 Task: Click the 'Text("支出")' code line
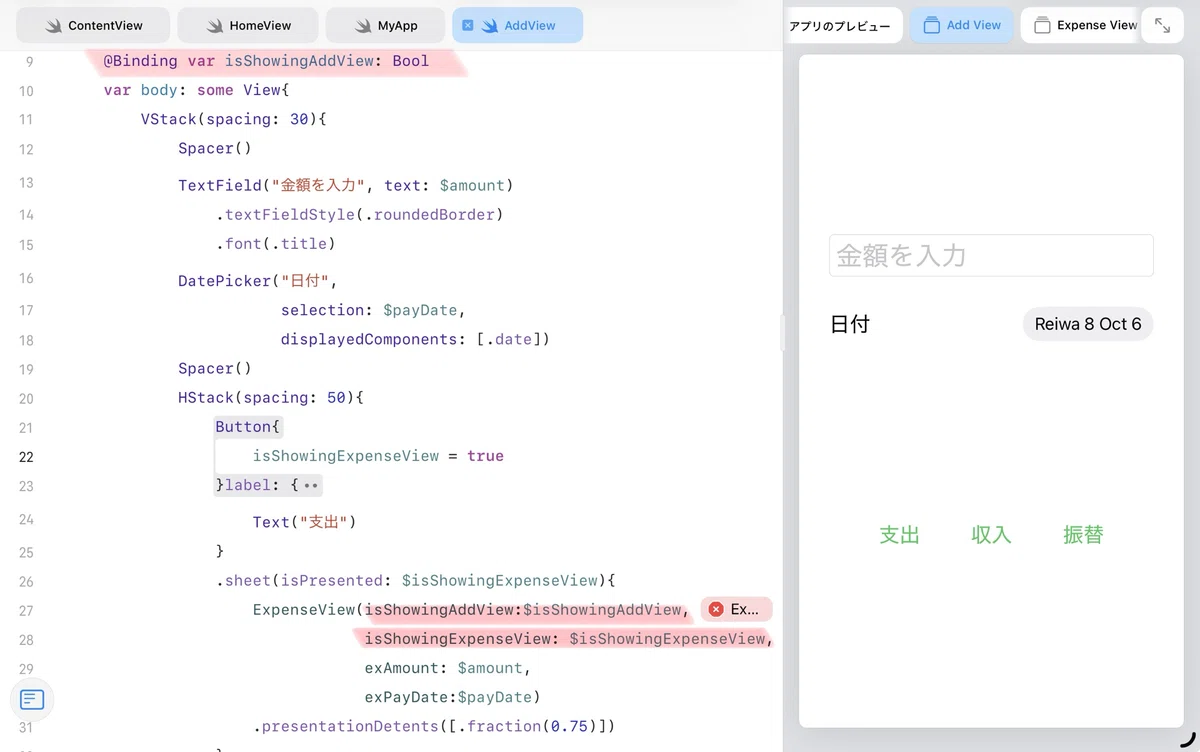(304, 522)
